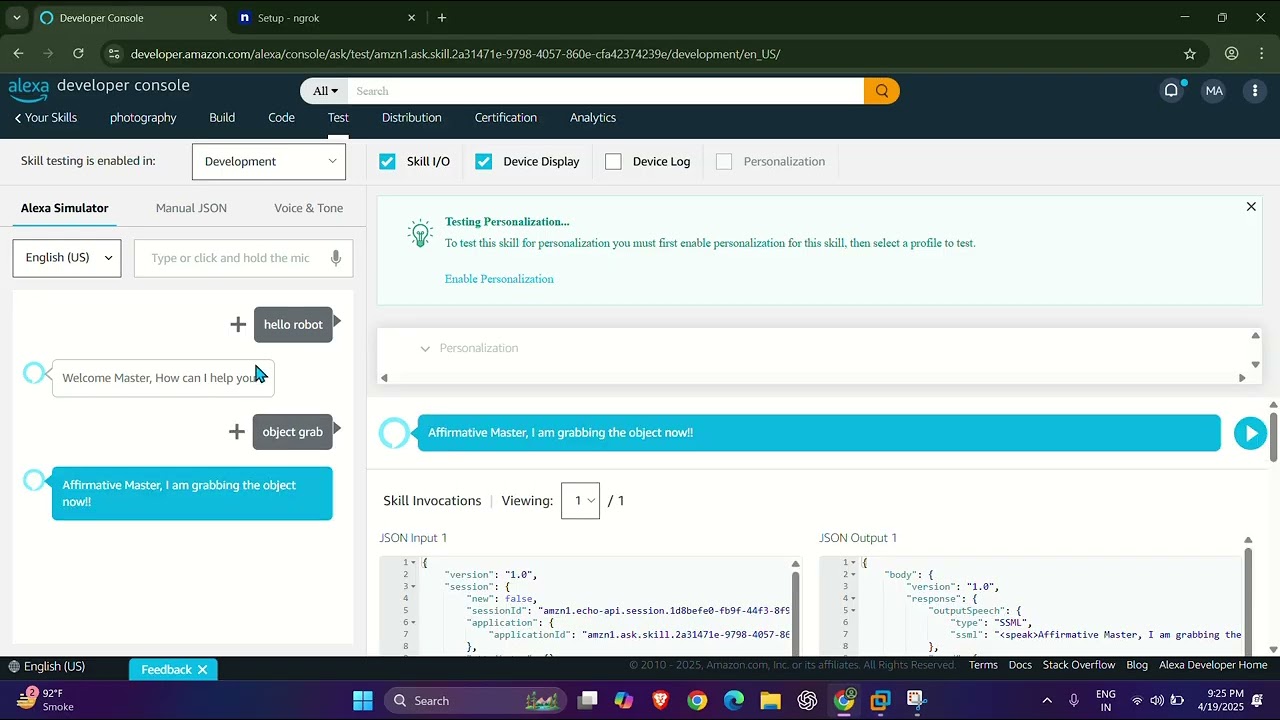Bookmark this page with the star icon
The image size is (1280, 720).
(1190, 54)
